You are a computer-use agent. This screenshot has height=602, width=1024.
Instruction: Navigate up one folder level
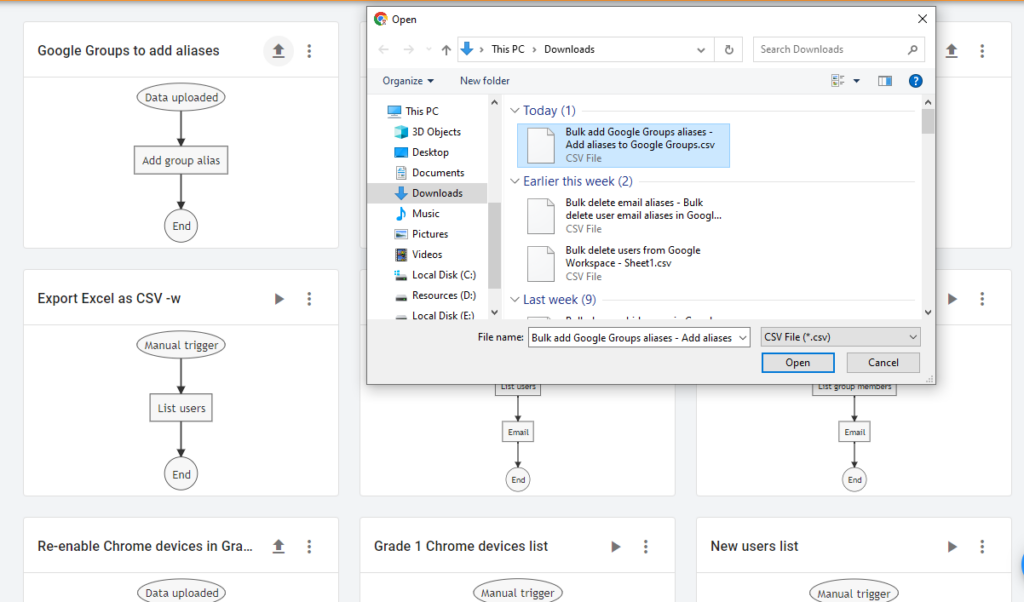pos(445,48)
